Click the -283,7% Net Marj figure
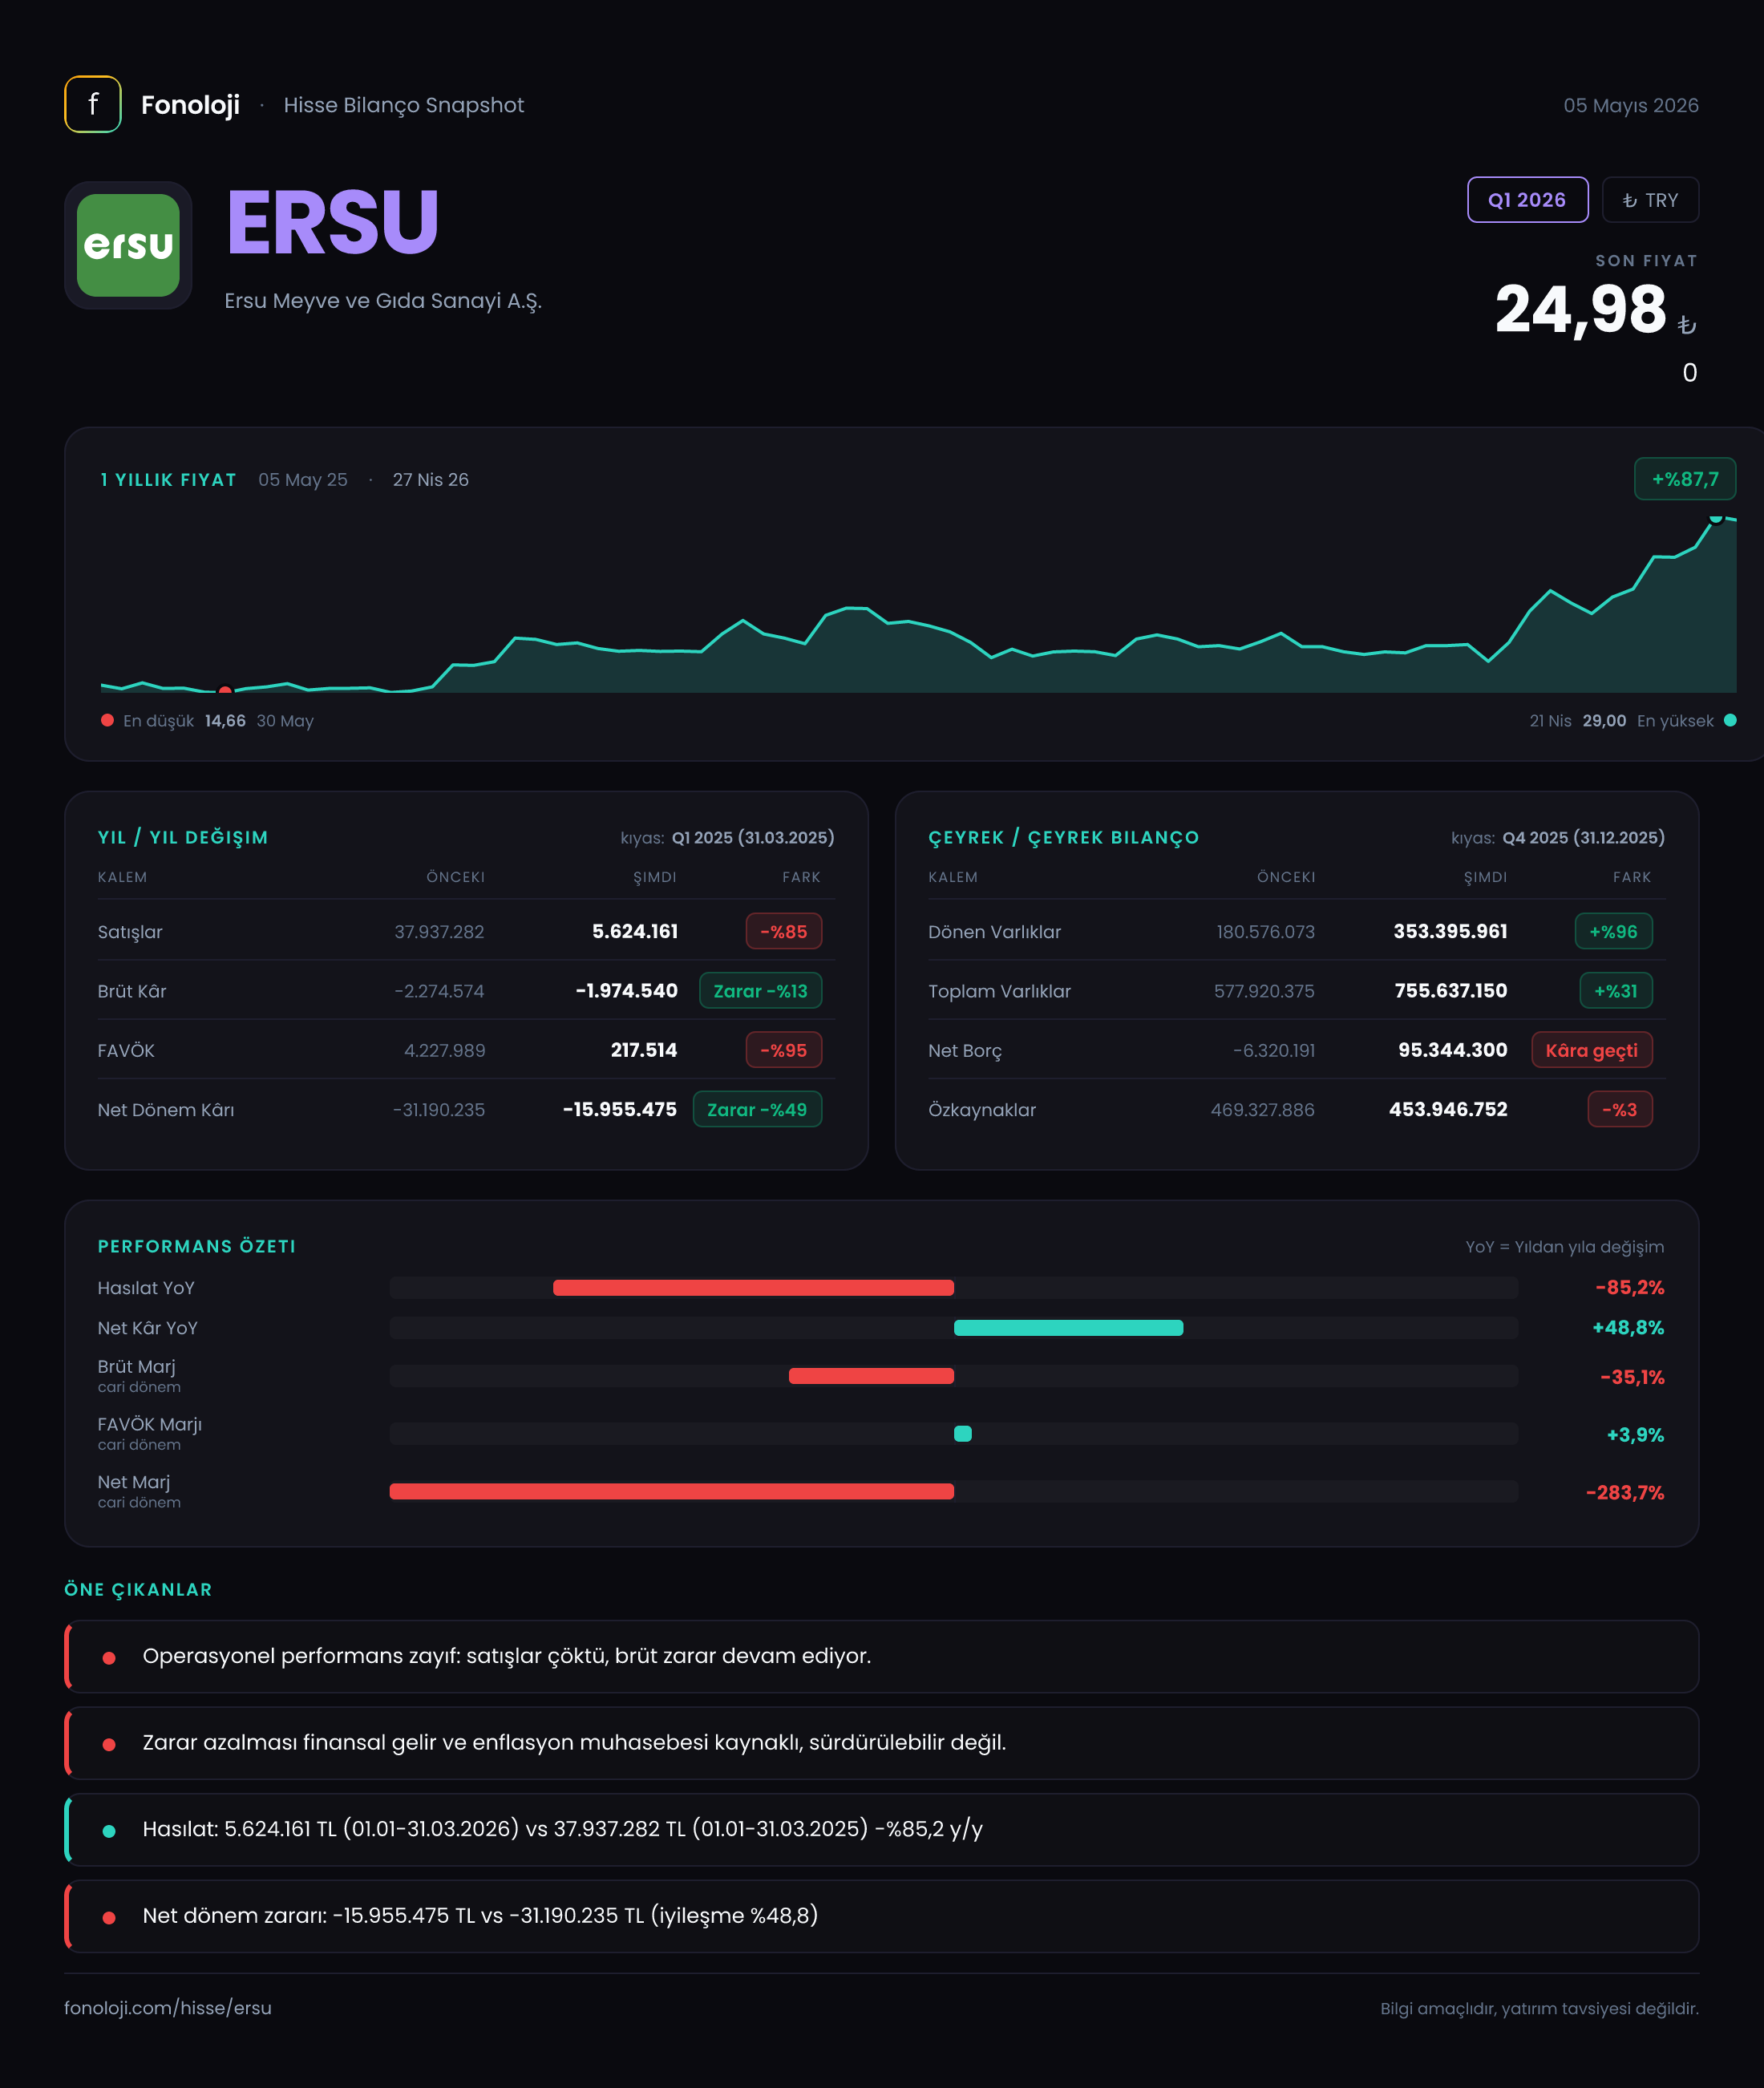 (x=1625, y=1492)
